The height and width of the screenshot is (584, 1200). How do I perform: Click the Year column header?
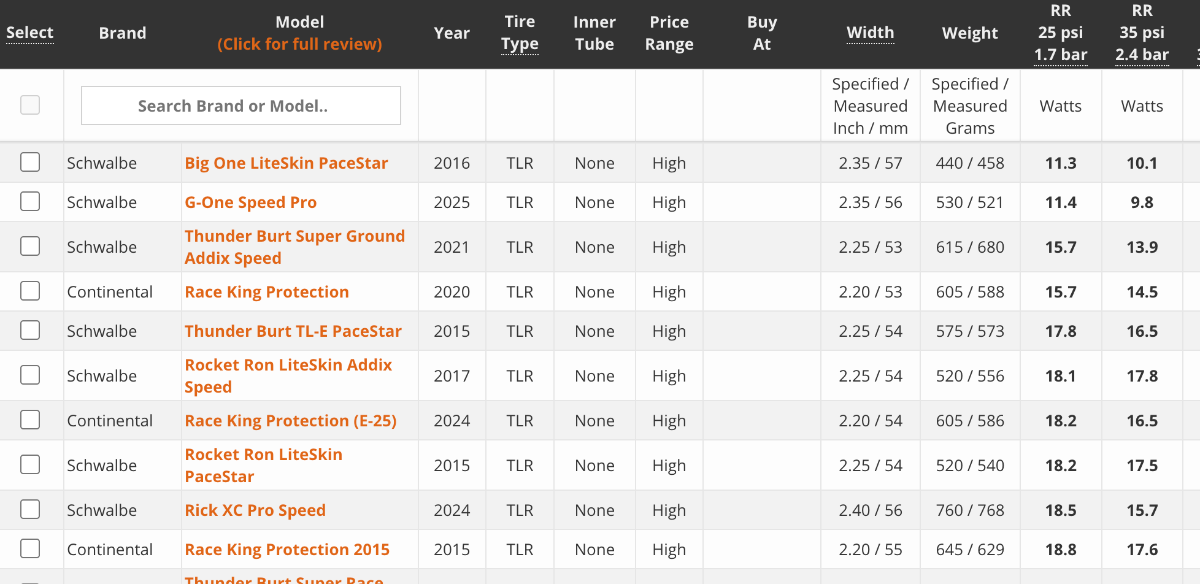(x=452, y=33)
